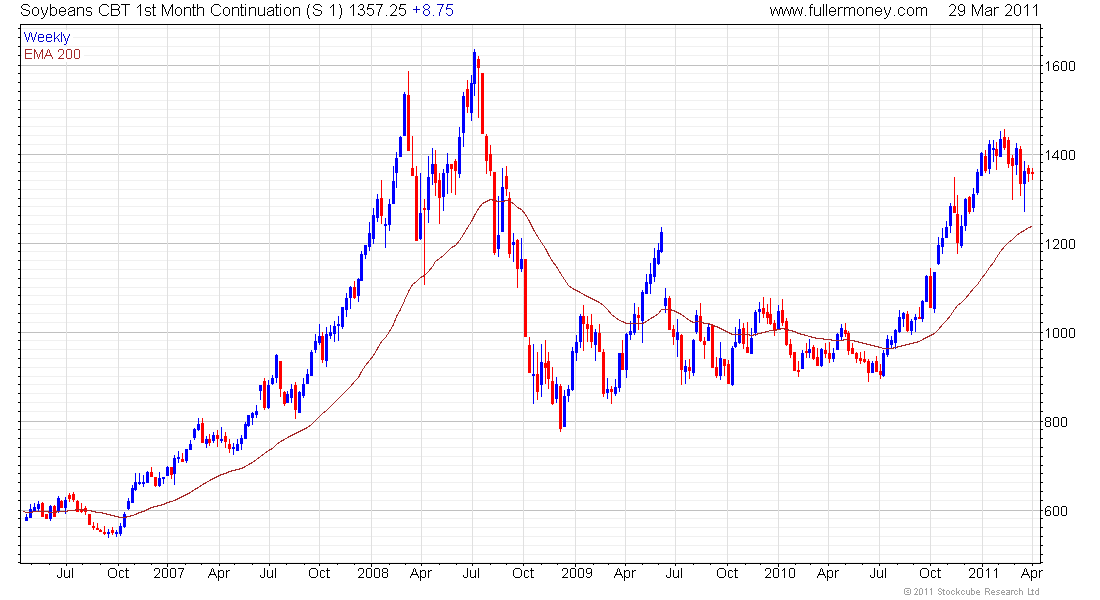The width and height of the screenshot is (1100, 600).
Task: Click the 2008 year label on time axis
Action: click(x=373, y=573)
